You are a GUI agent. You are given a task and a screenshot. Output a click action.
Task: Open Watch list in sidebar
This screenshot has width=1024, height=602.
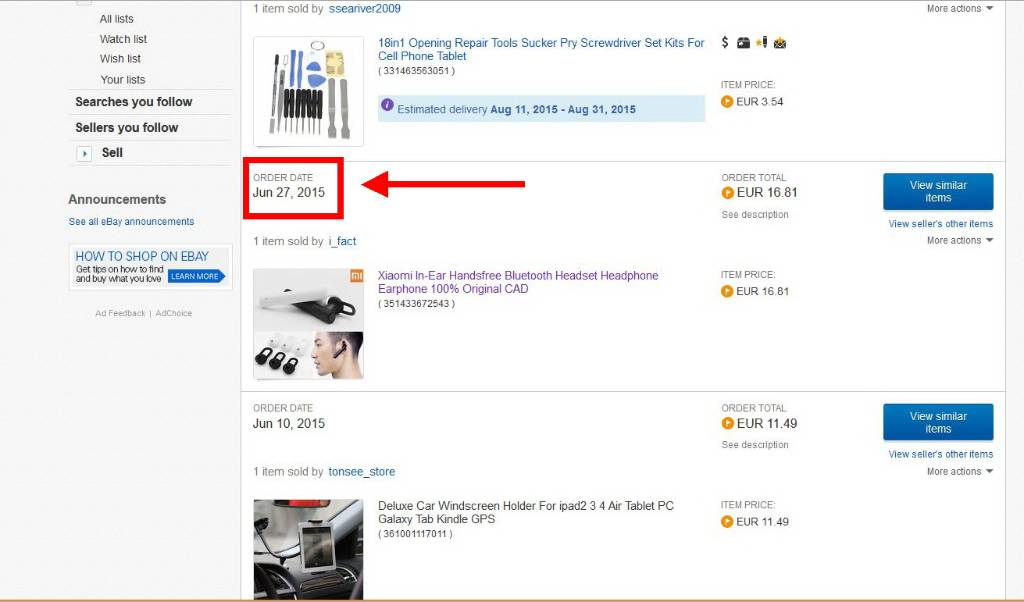tap(123, 39)
